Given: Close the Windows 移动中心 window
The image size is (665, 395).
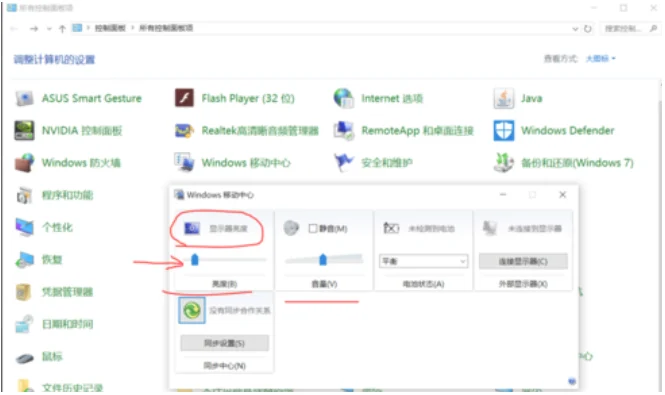Looking at the screenshot, I should [563, 195].
